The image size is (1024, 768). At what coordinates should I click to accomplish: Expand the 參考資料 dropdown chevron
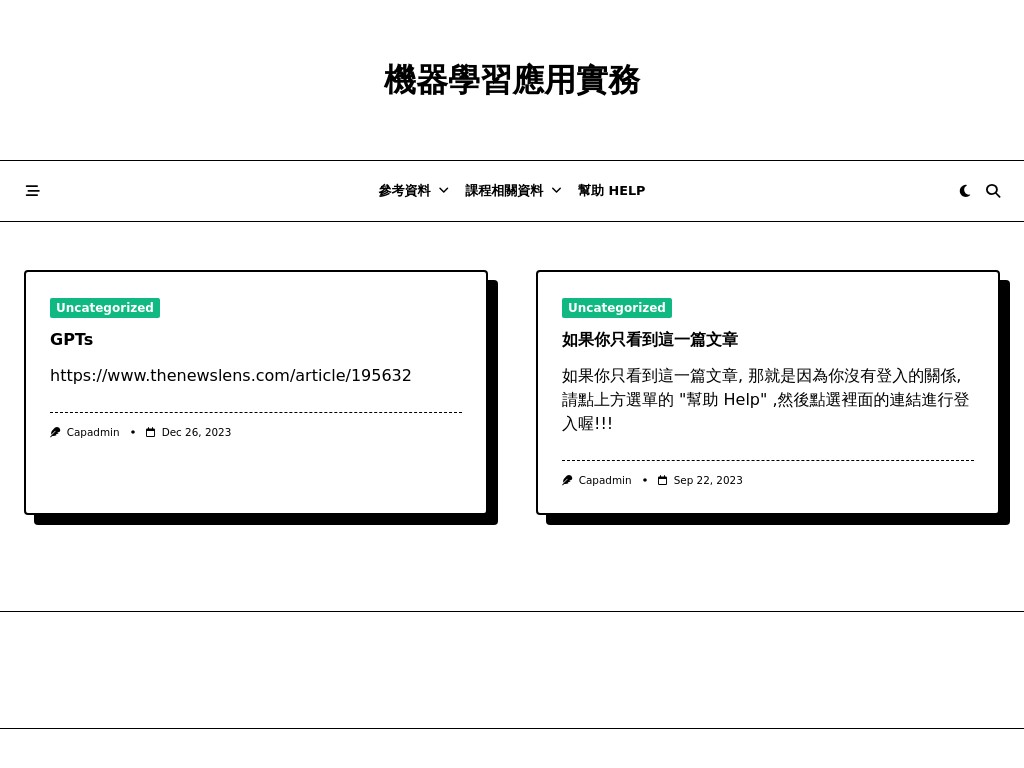[443, 190]
